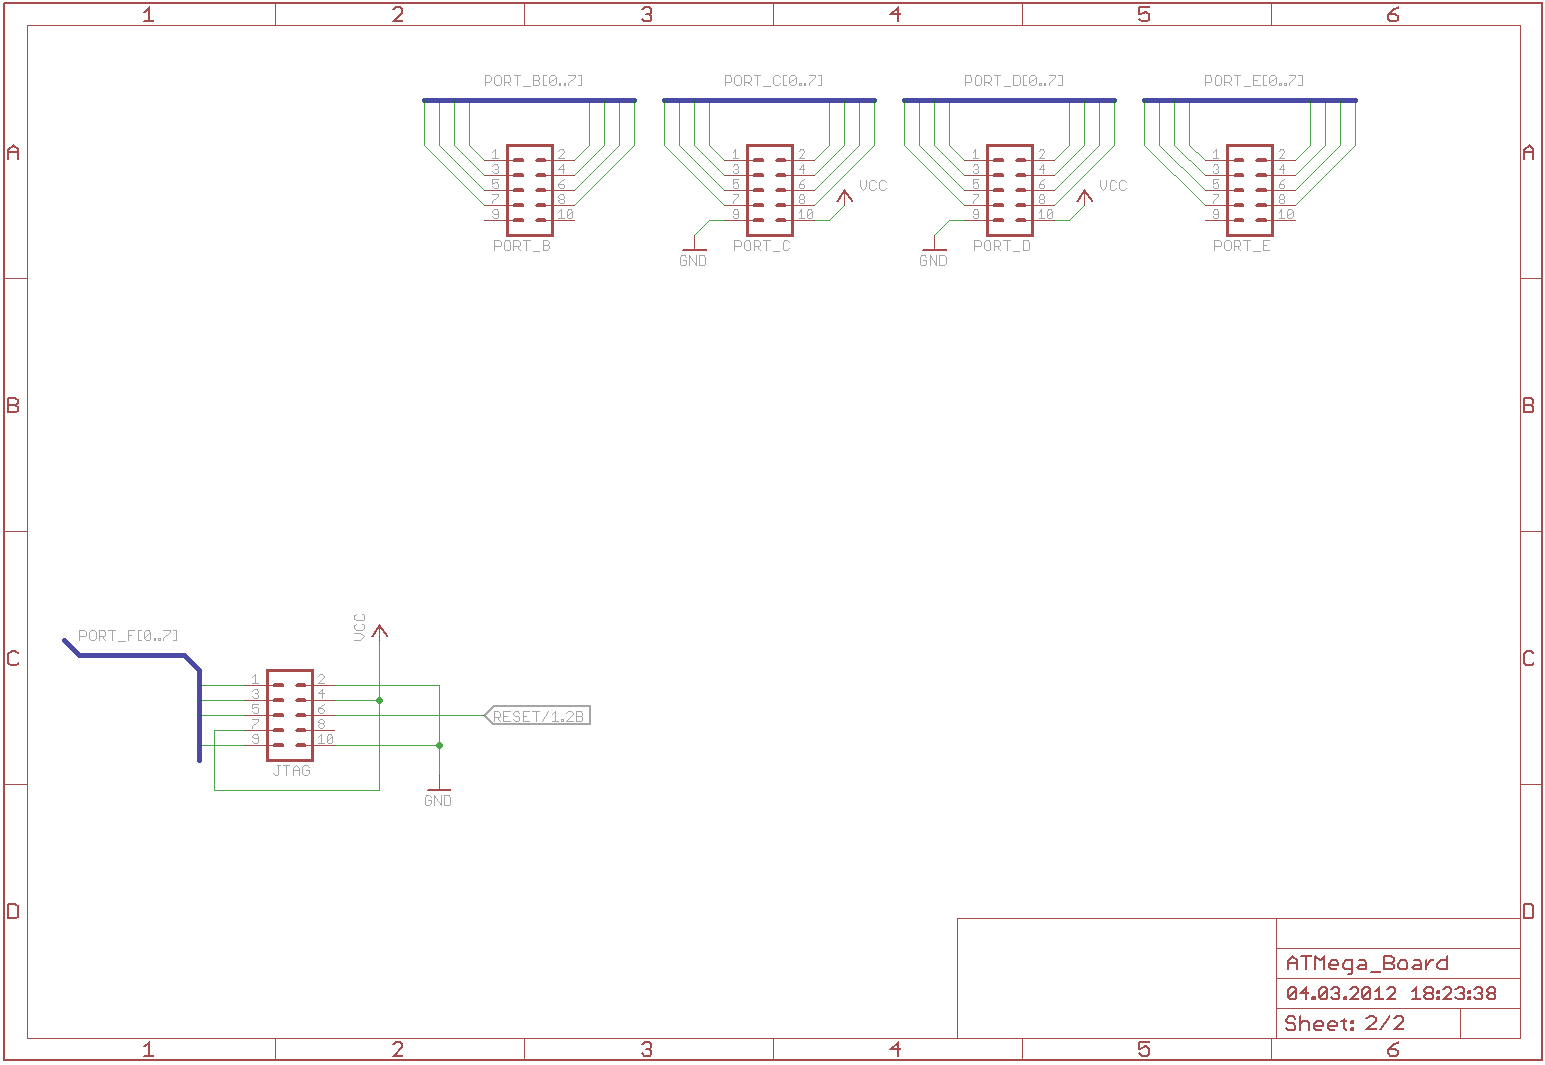Click the JTAG component name text
This screenshot has width=1545, height=1065.
coord(292,771)
